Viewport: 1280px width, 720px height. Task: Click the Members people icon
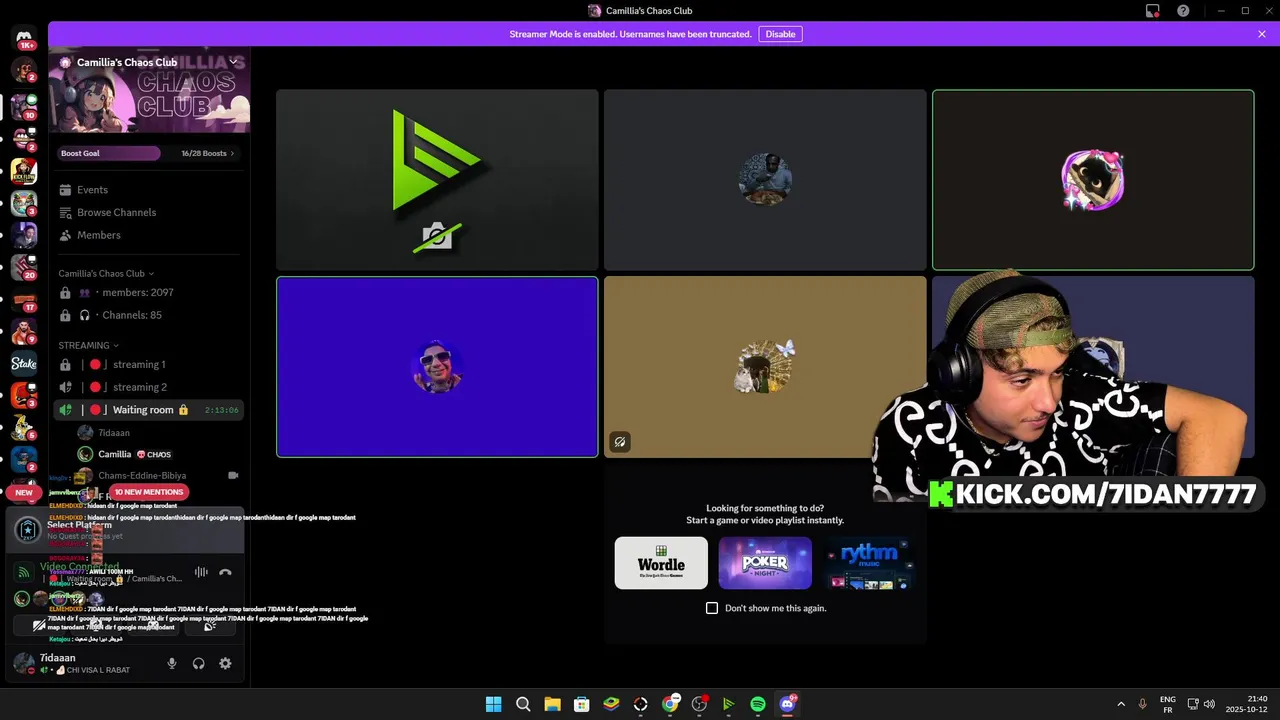[x=65, y=235]
